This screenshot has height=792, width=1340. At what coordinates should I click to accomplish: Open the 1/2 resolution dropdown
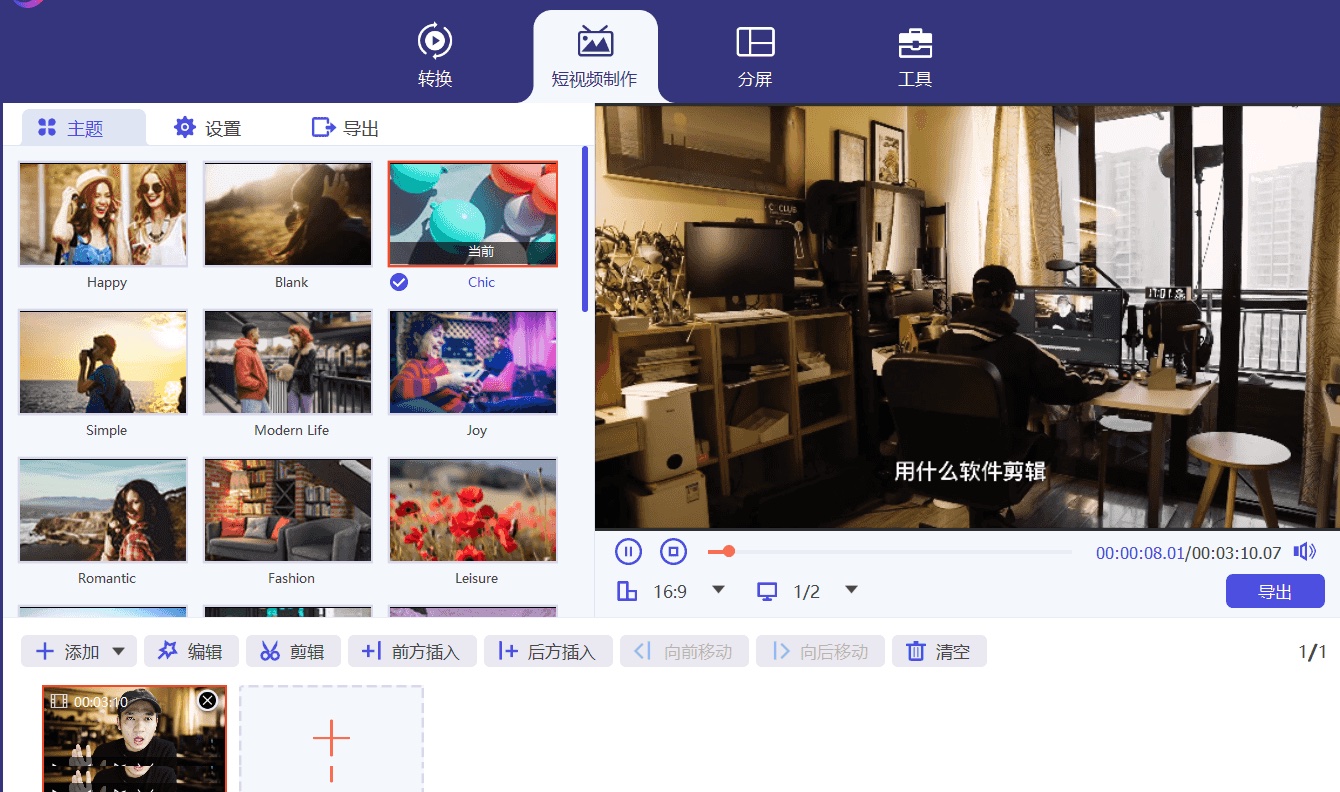(x=850, y=591)
